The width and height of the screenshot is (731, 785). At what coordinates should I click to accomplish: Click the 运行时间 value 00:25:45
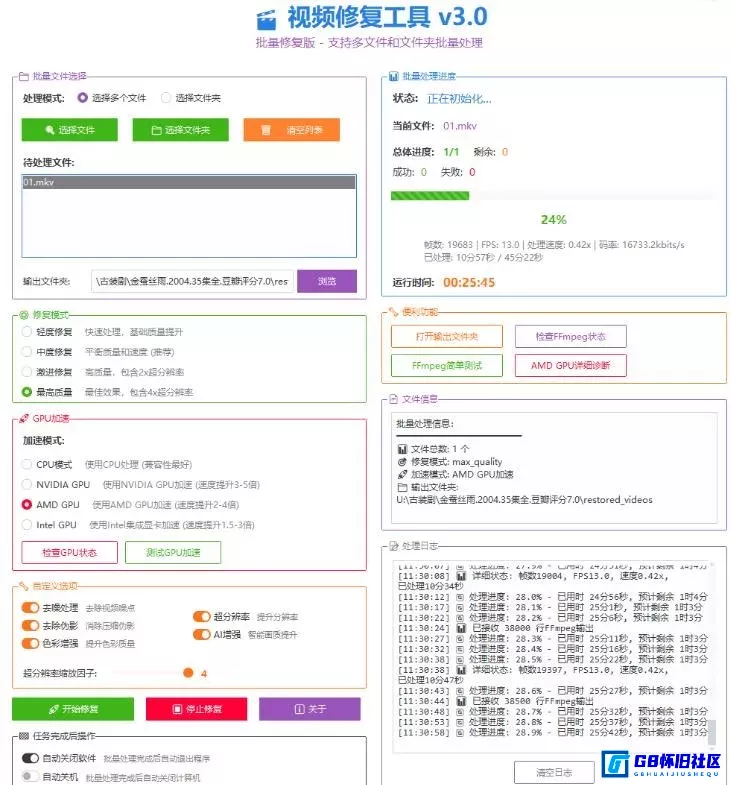pos(469,282)
